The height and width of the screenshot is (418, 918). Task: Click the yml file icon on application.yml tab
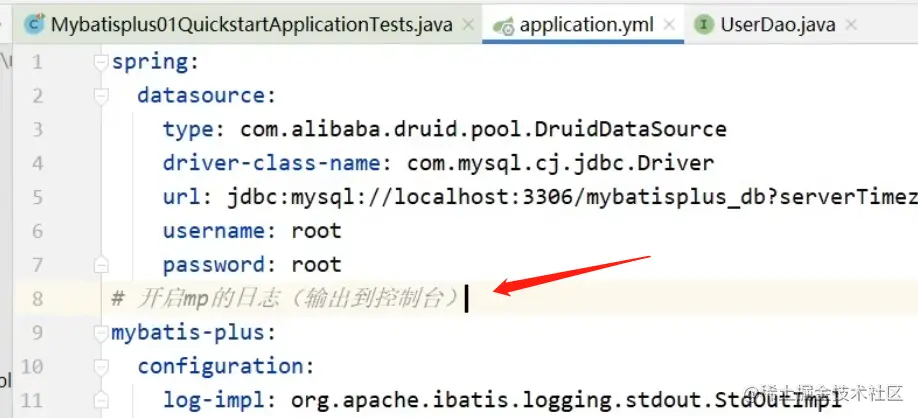tap(503, 25)
